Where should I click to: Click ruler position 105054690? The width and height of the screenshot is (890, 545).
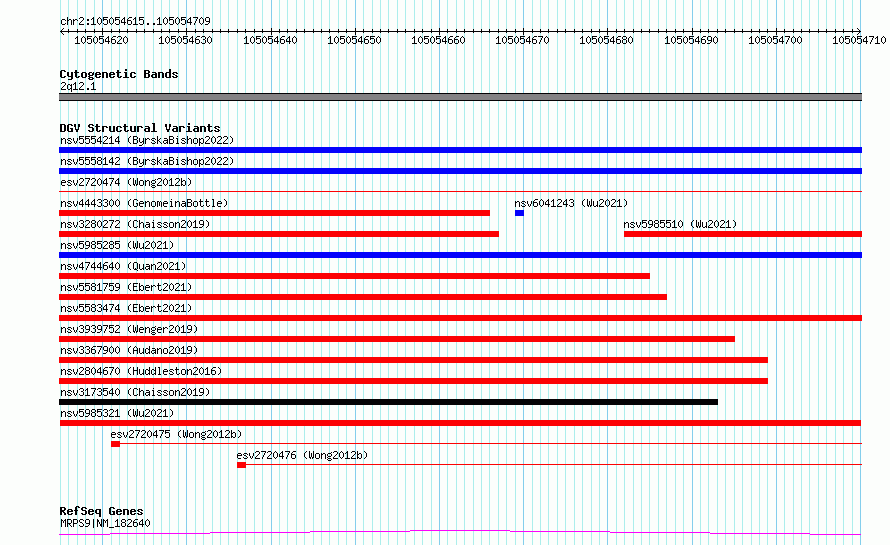tap(691, 40)
